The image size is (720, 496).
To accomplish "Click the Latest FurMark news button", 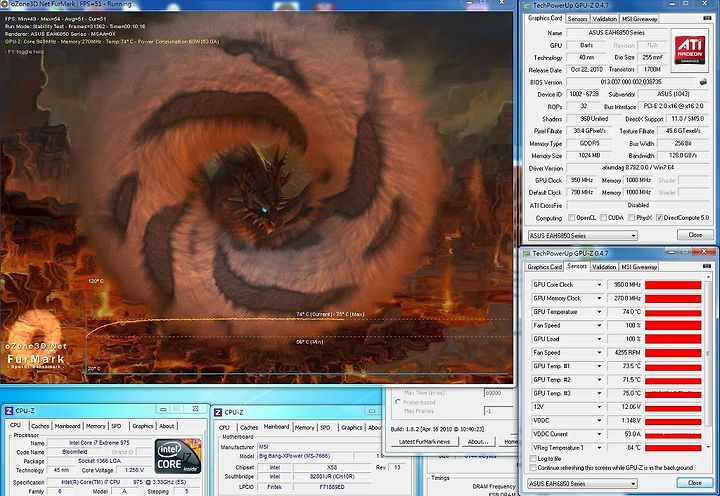I will pos(424,441).
